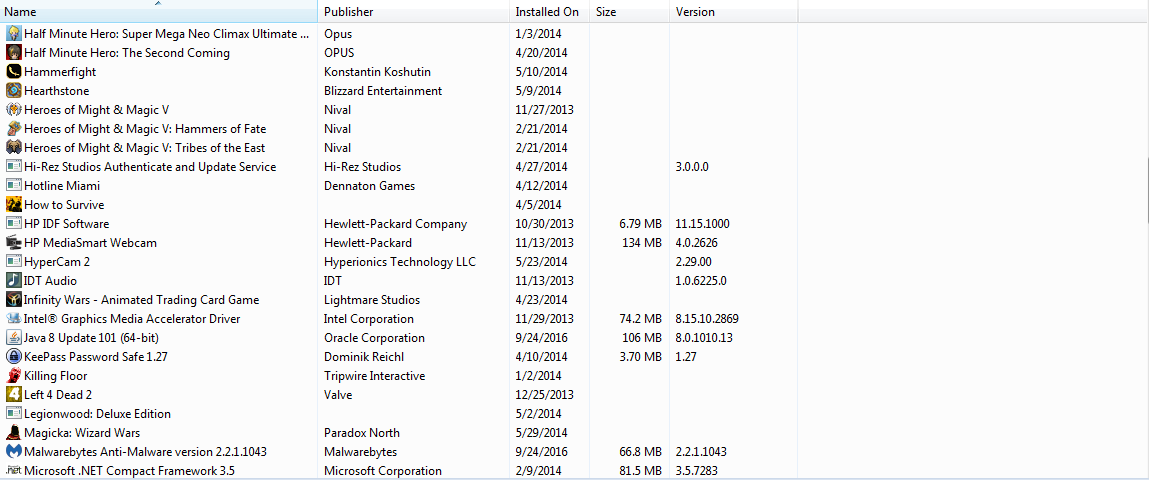1149x480 pixels.
Task: Click publisher Dennaton Games
Action: tap(369, 186)
